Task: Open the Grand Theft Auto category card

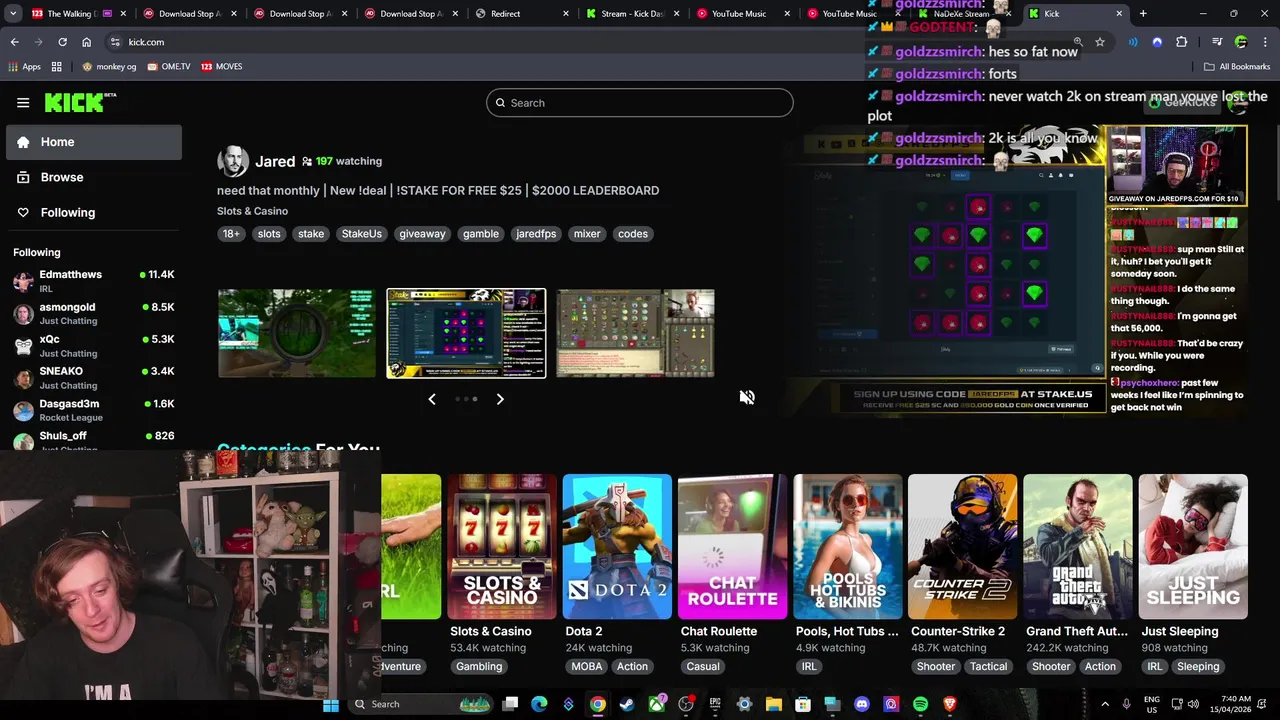Action: (1078, 547)
